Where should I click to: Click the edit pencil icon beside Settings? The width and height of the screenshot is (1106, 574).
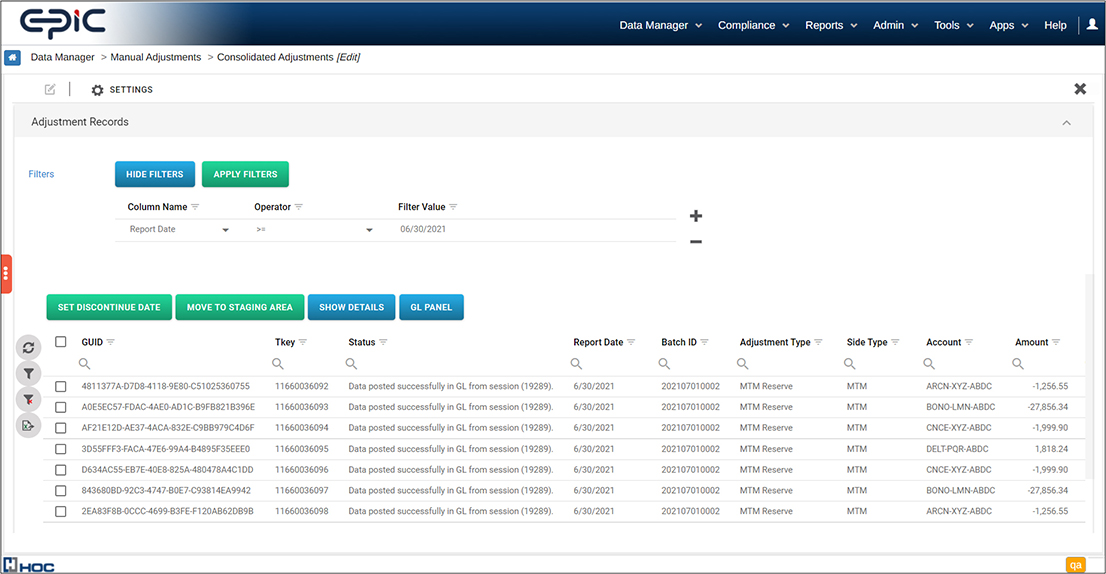50,90
